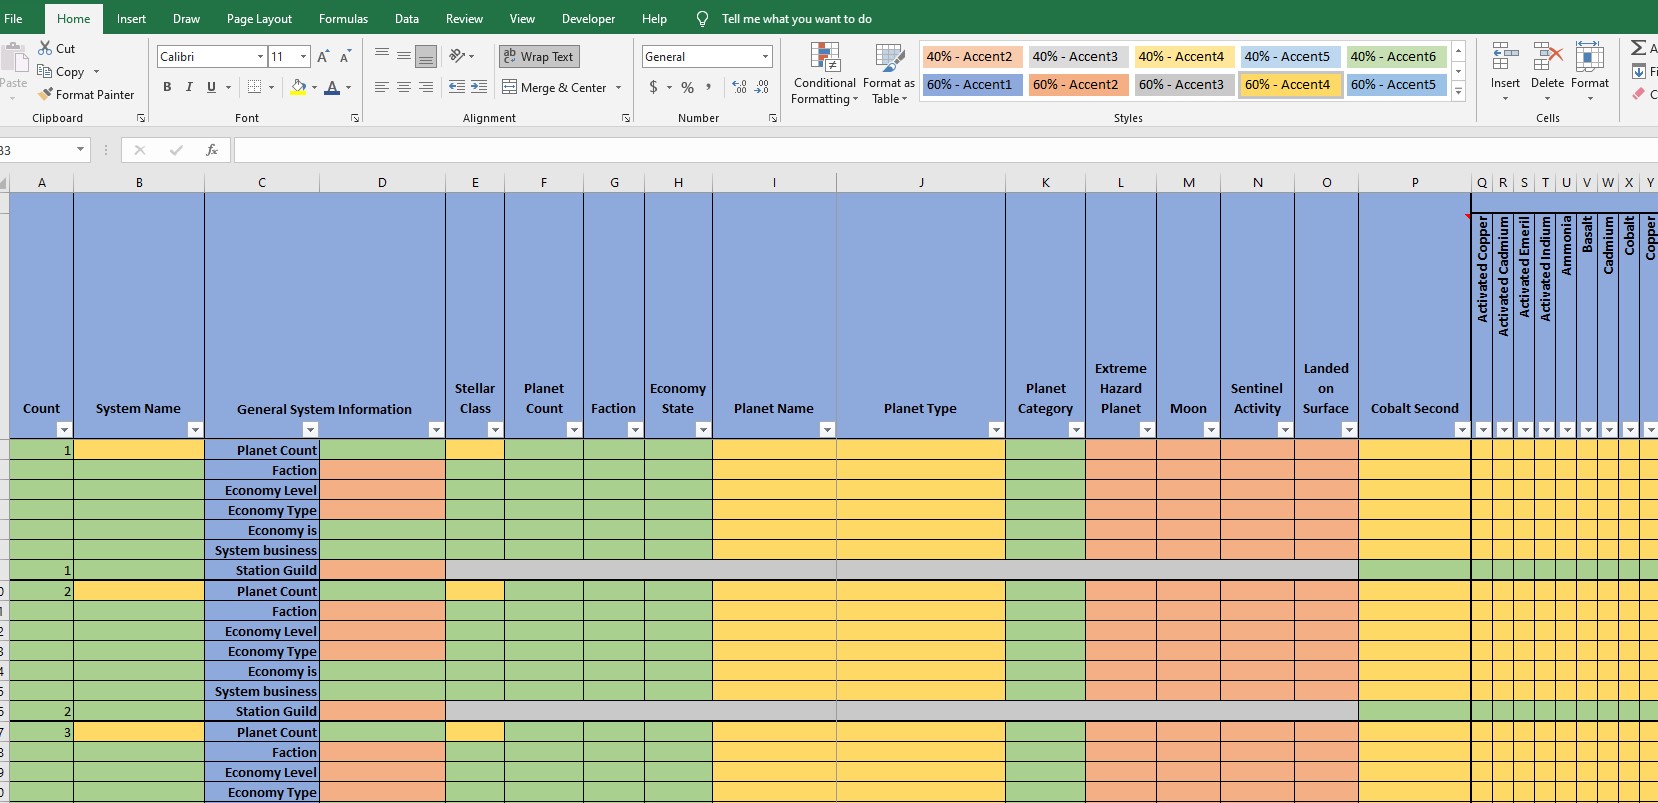Open the General number format dropdown

pyautogui.click(x=766, y=57)
